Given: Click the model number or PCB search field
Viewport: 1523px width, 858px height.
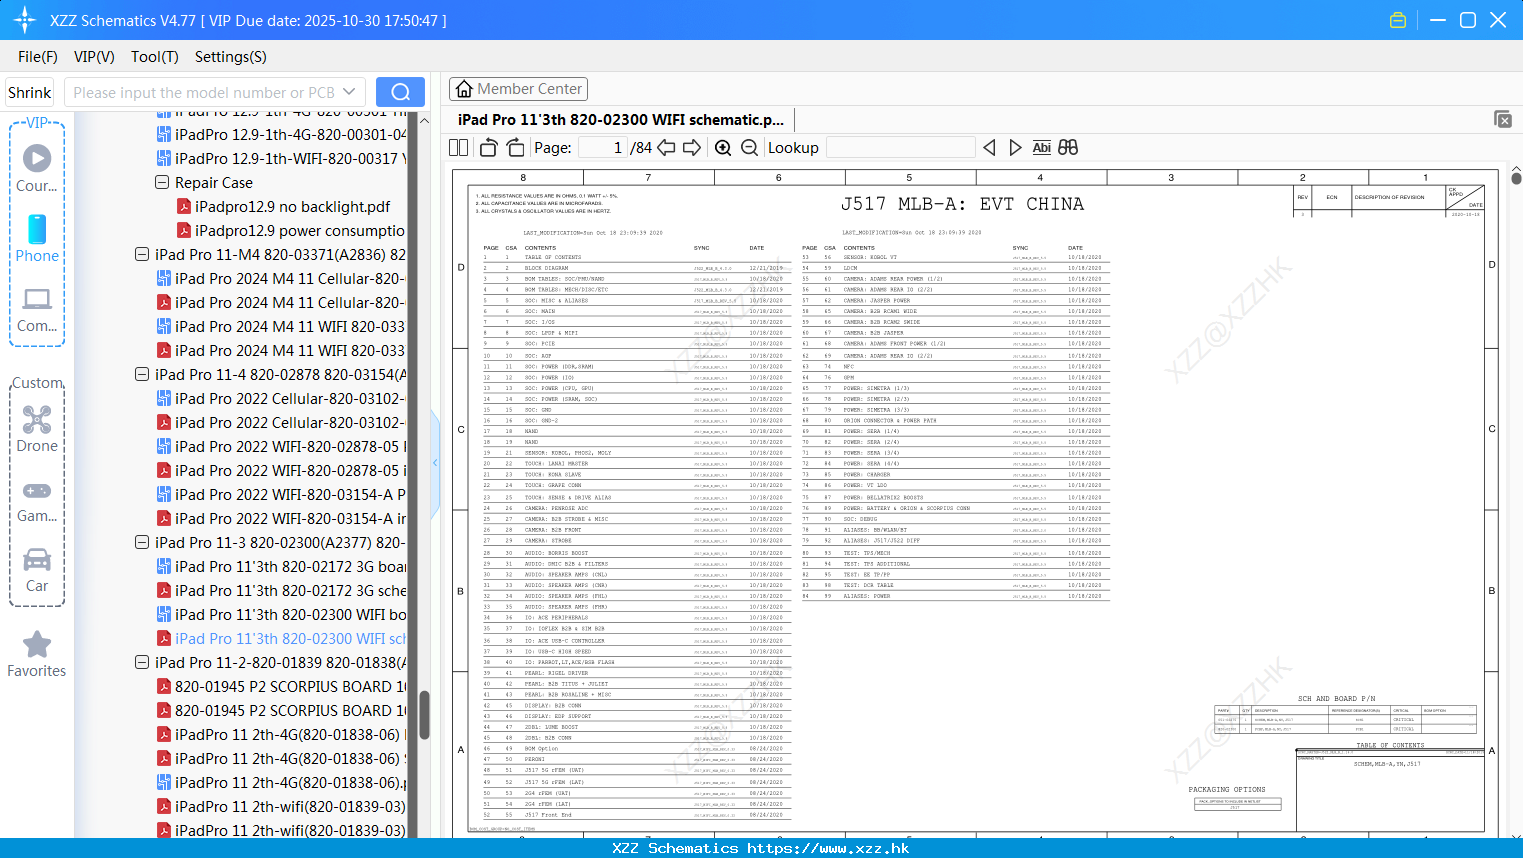Looking at the screenshot, I should [x=204, y=92].
